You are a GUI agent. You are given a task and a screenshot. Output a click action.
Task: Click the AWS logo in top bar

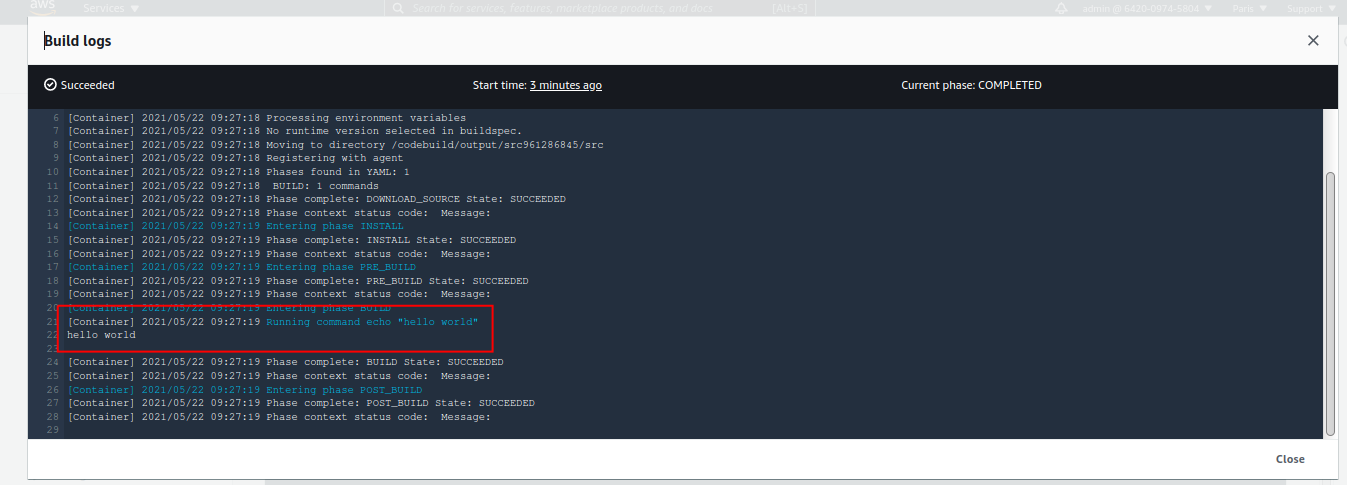pyautogui.click(x=43, y=6)
